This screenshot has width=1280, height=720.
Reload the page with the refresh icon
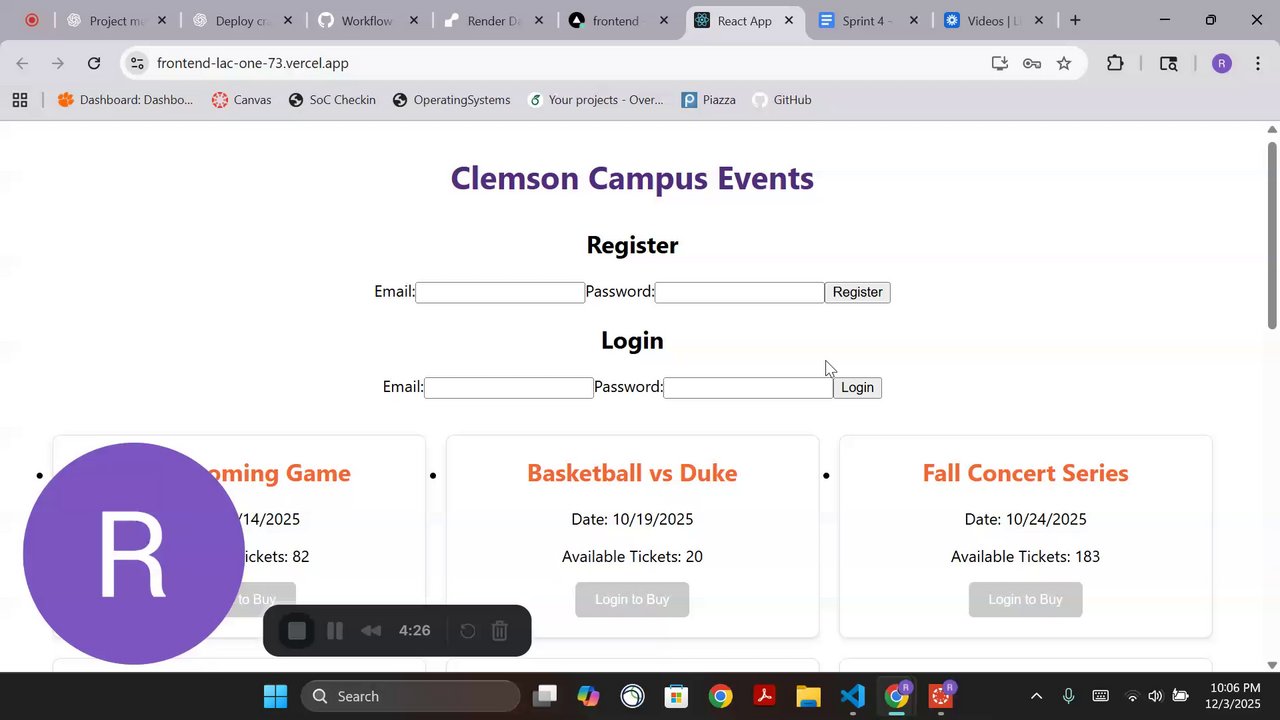94,63
